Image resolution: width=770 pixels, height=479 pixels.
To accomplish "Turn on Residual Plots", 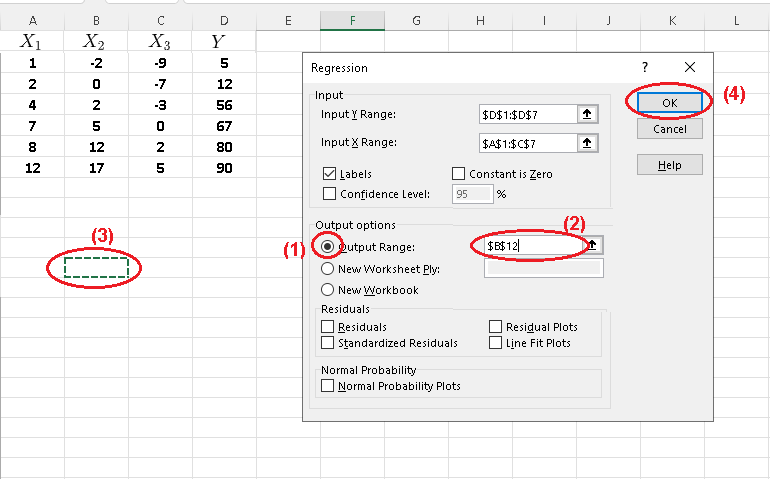I will 496,327.
